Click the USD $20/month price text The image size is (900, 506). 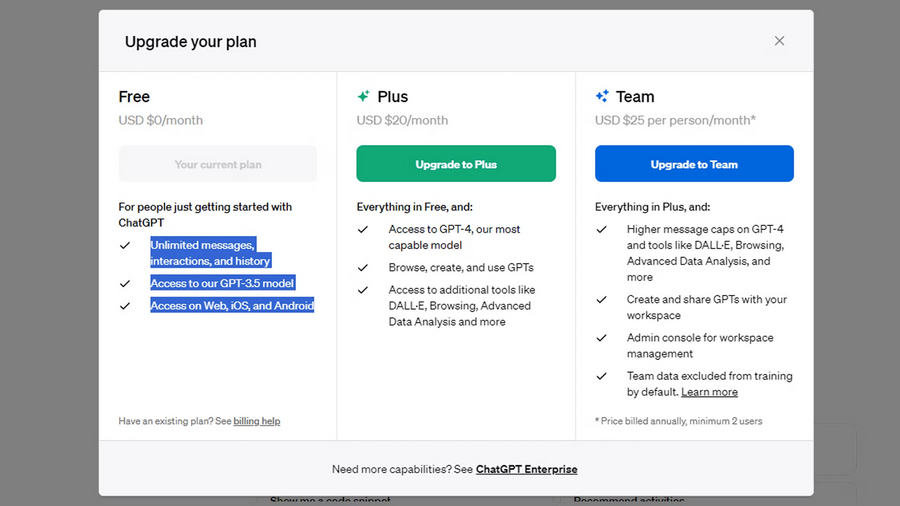pos(402,120)
